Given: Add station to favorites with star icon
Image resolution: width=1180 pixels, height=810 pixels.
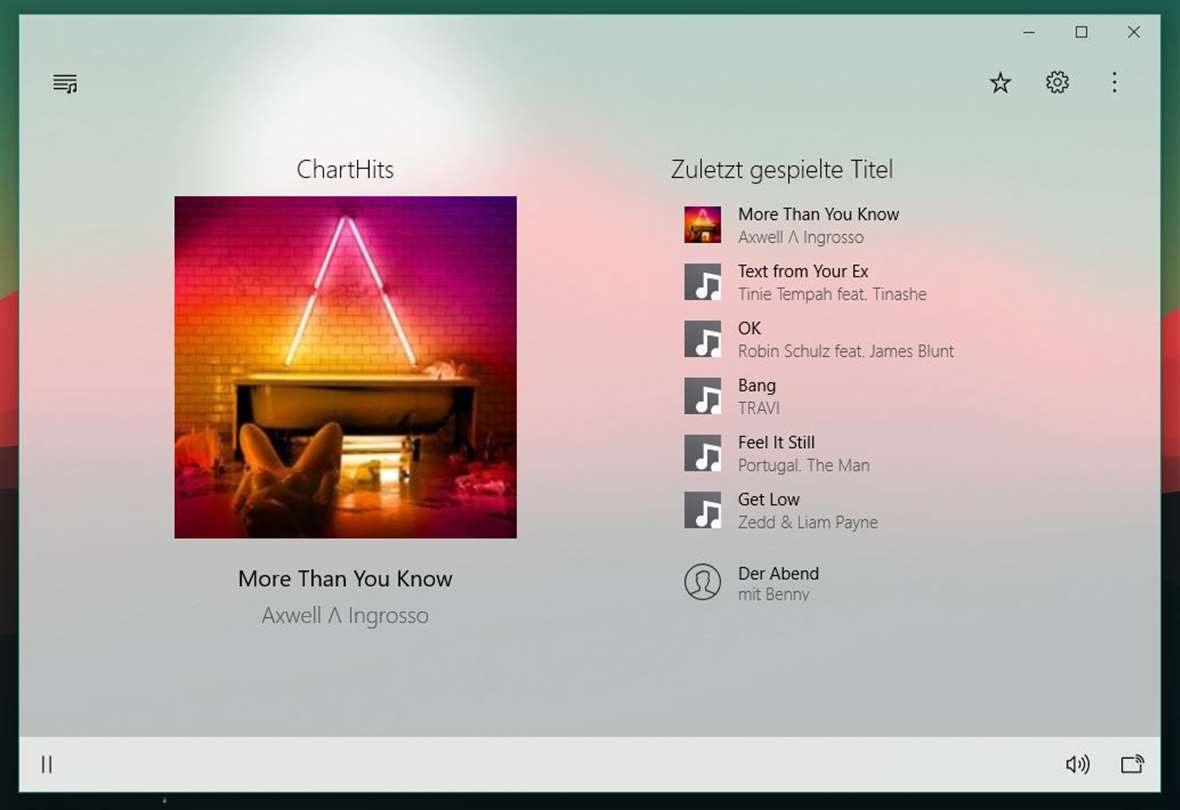Looking at the screenshot, I should pyautogui.click(x=1000, y=82).
